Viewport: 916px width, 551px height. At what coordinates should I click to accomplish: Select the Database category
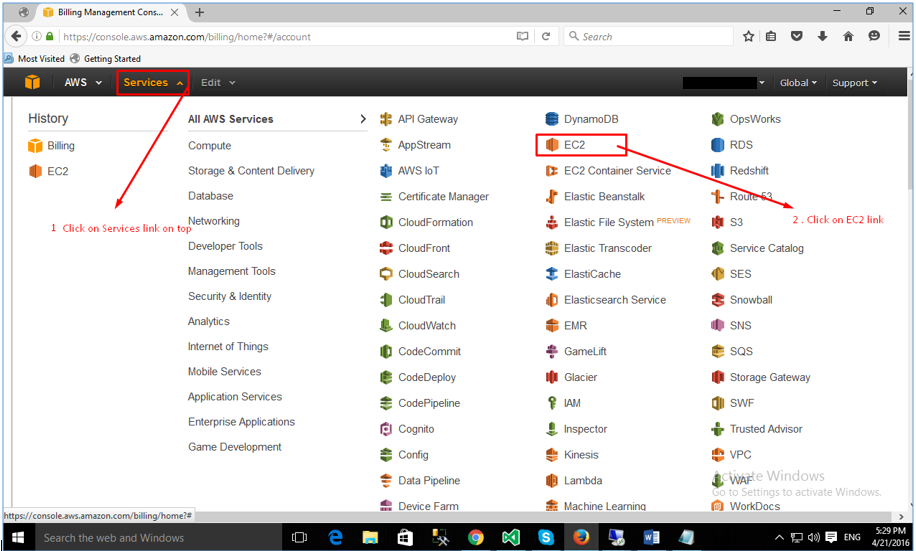(x=210, y=196)
